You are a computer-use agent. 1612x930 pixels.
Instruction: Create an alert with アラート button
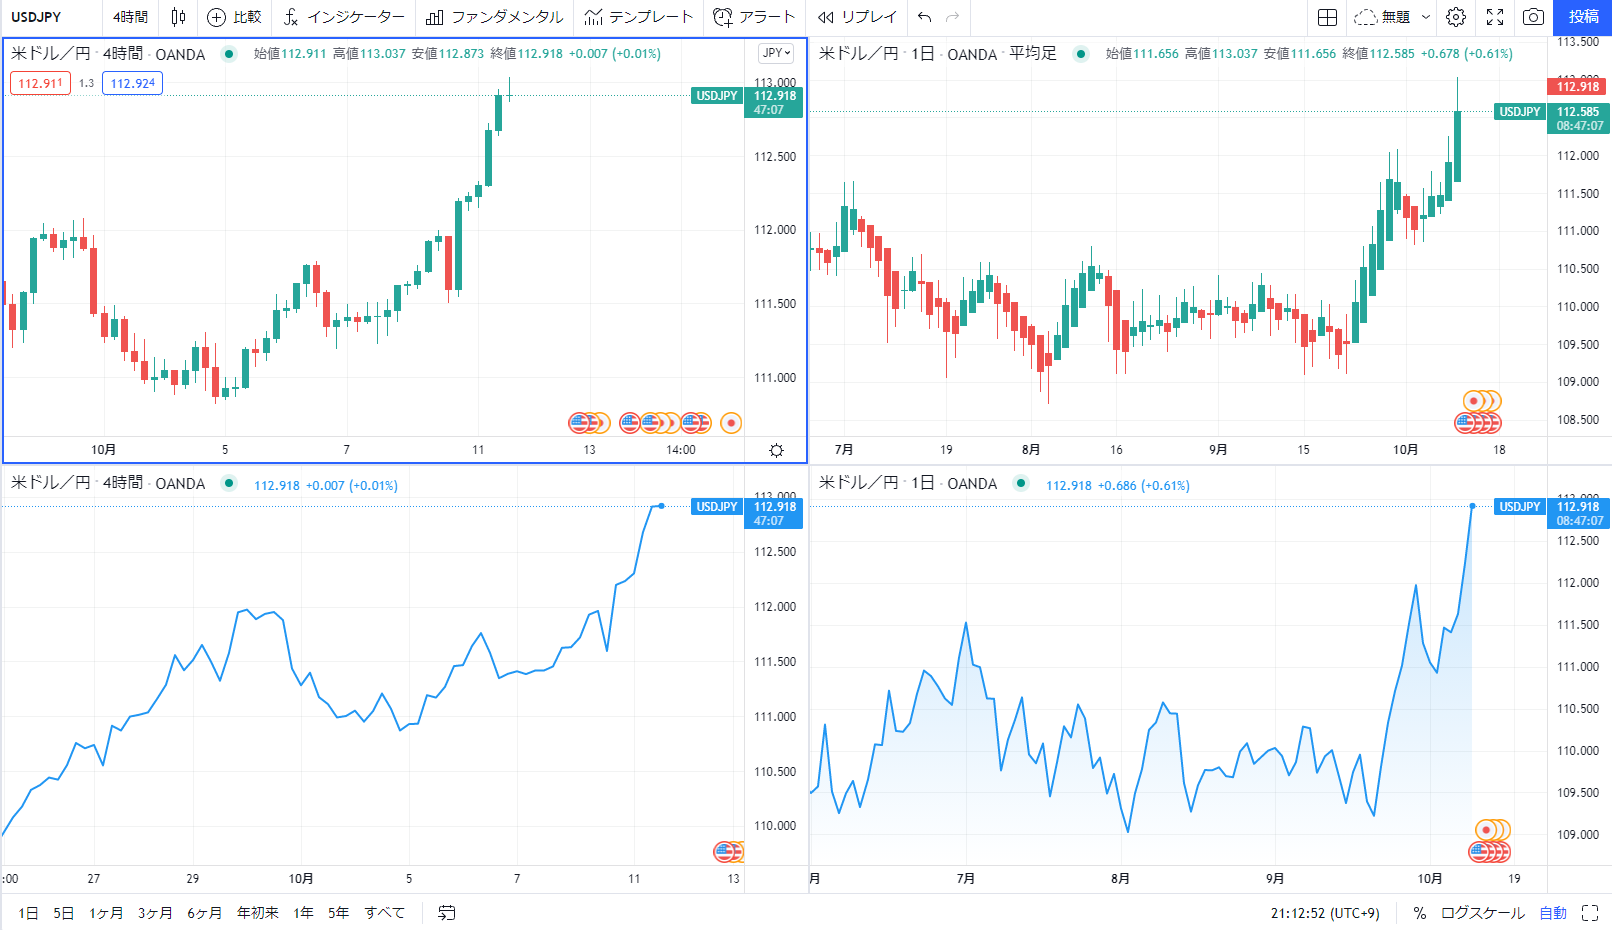[x=754, y=17]
